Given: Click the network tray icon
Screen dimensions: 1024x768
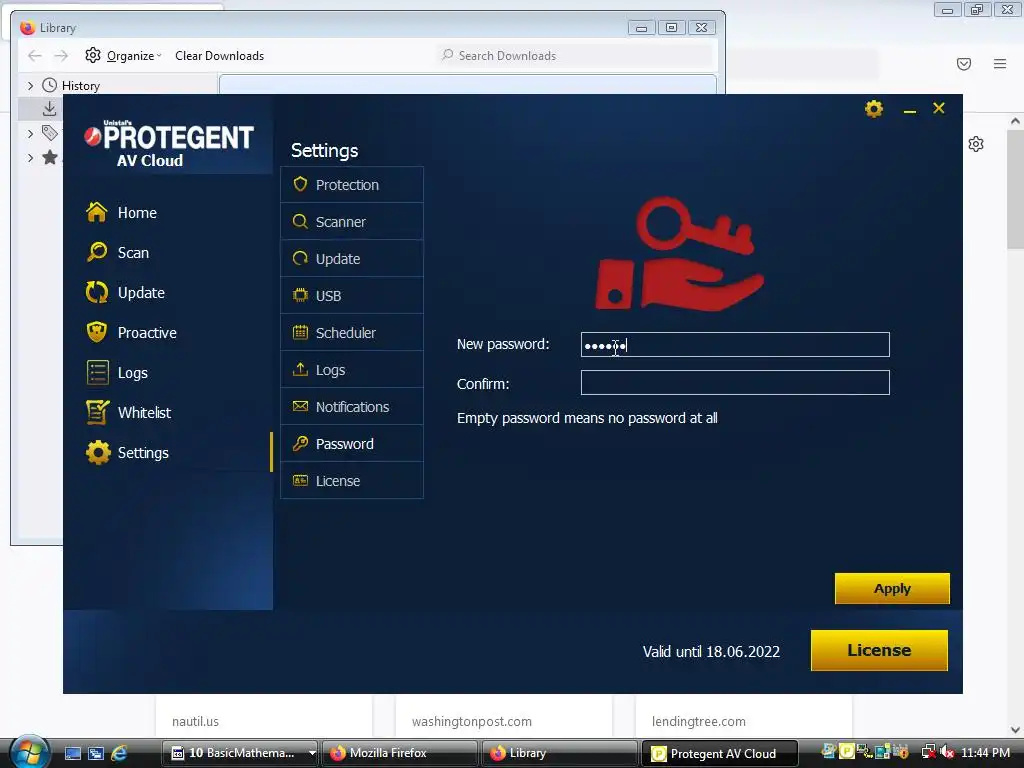Looking at the screenshot, I should pyautogui.click(x=928, y=753).
